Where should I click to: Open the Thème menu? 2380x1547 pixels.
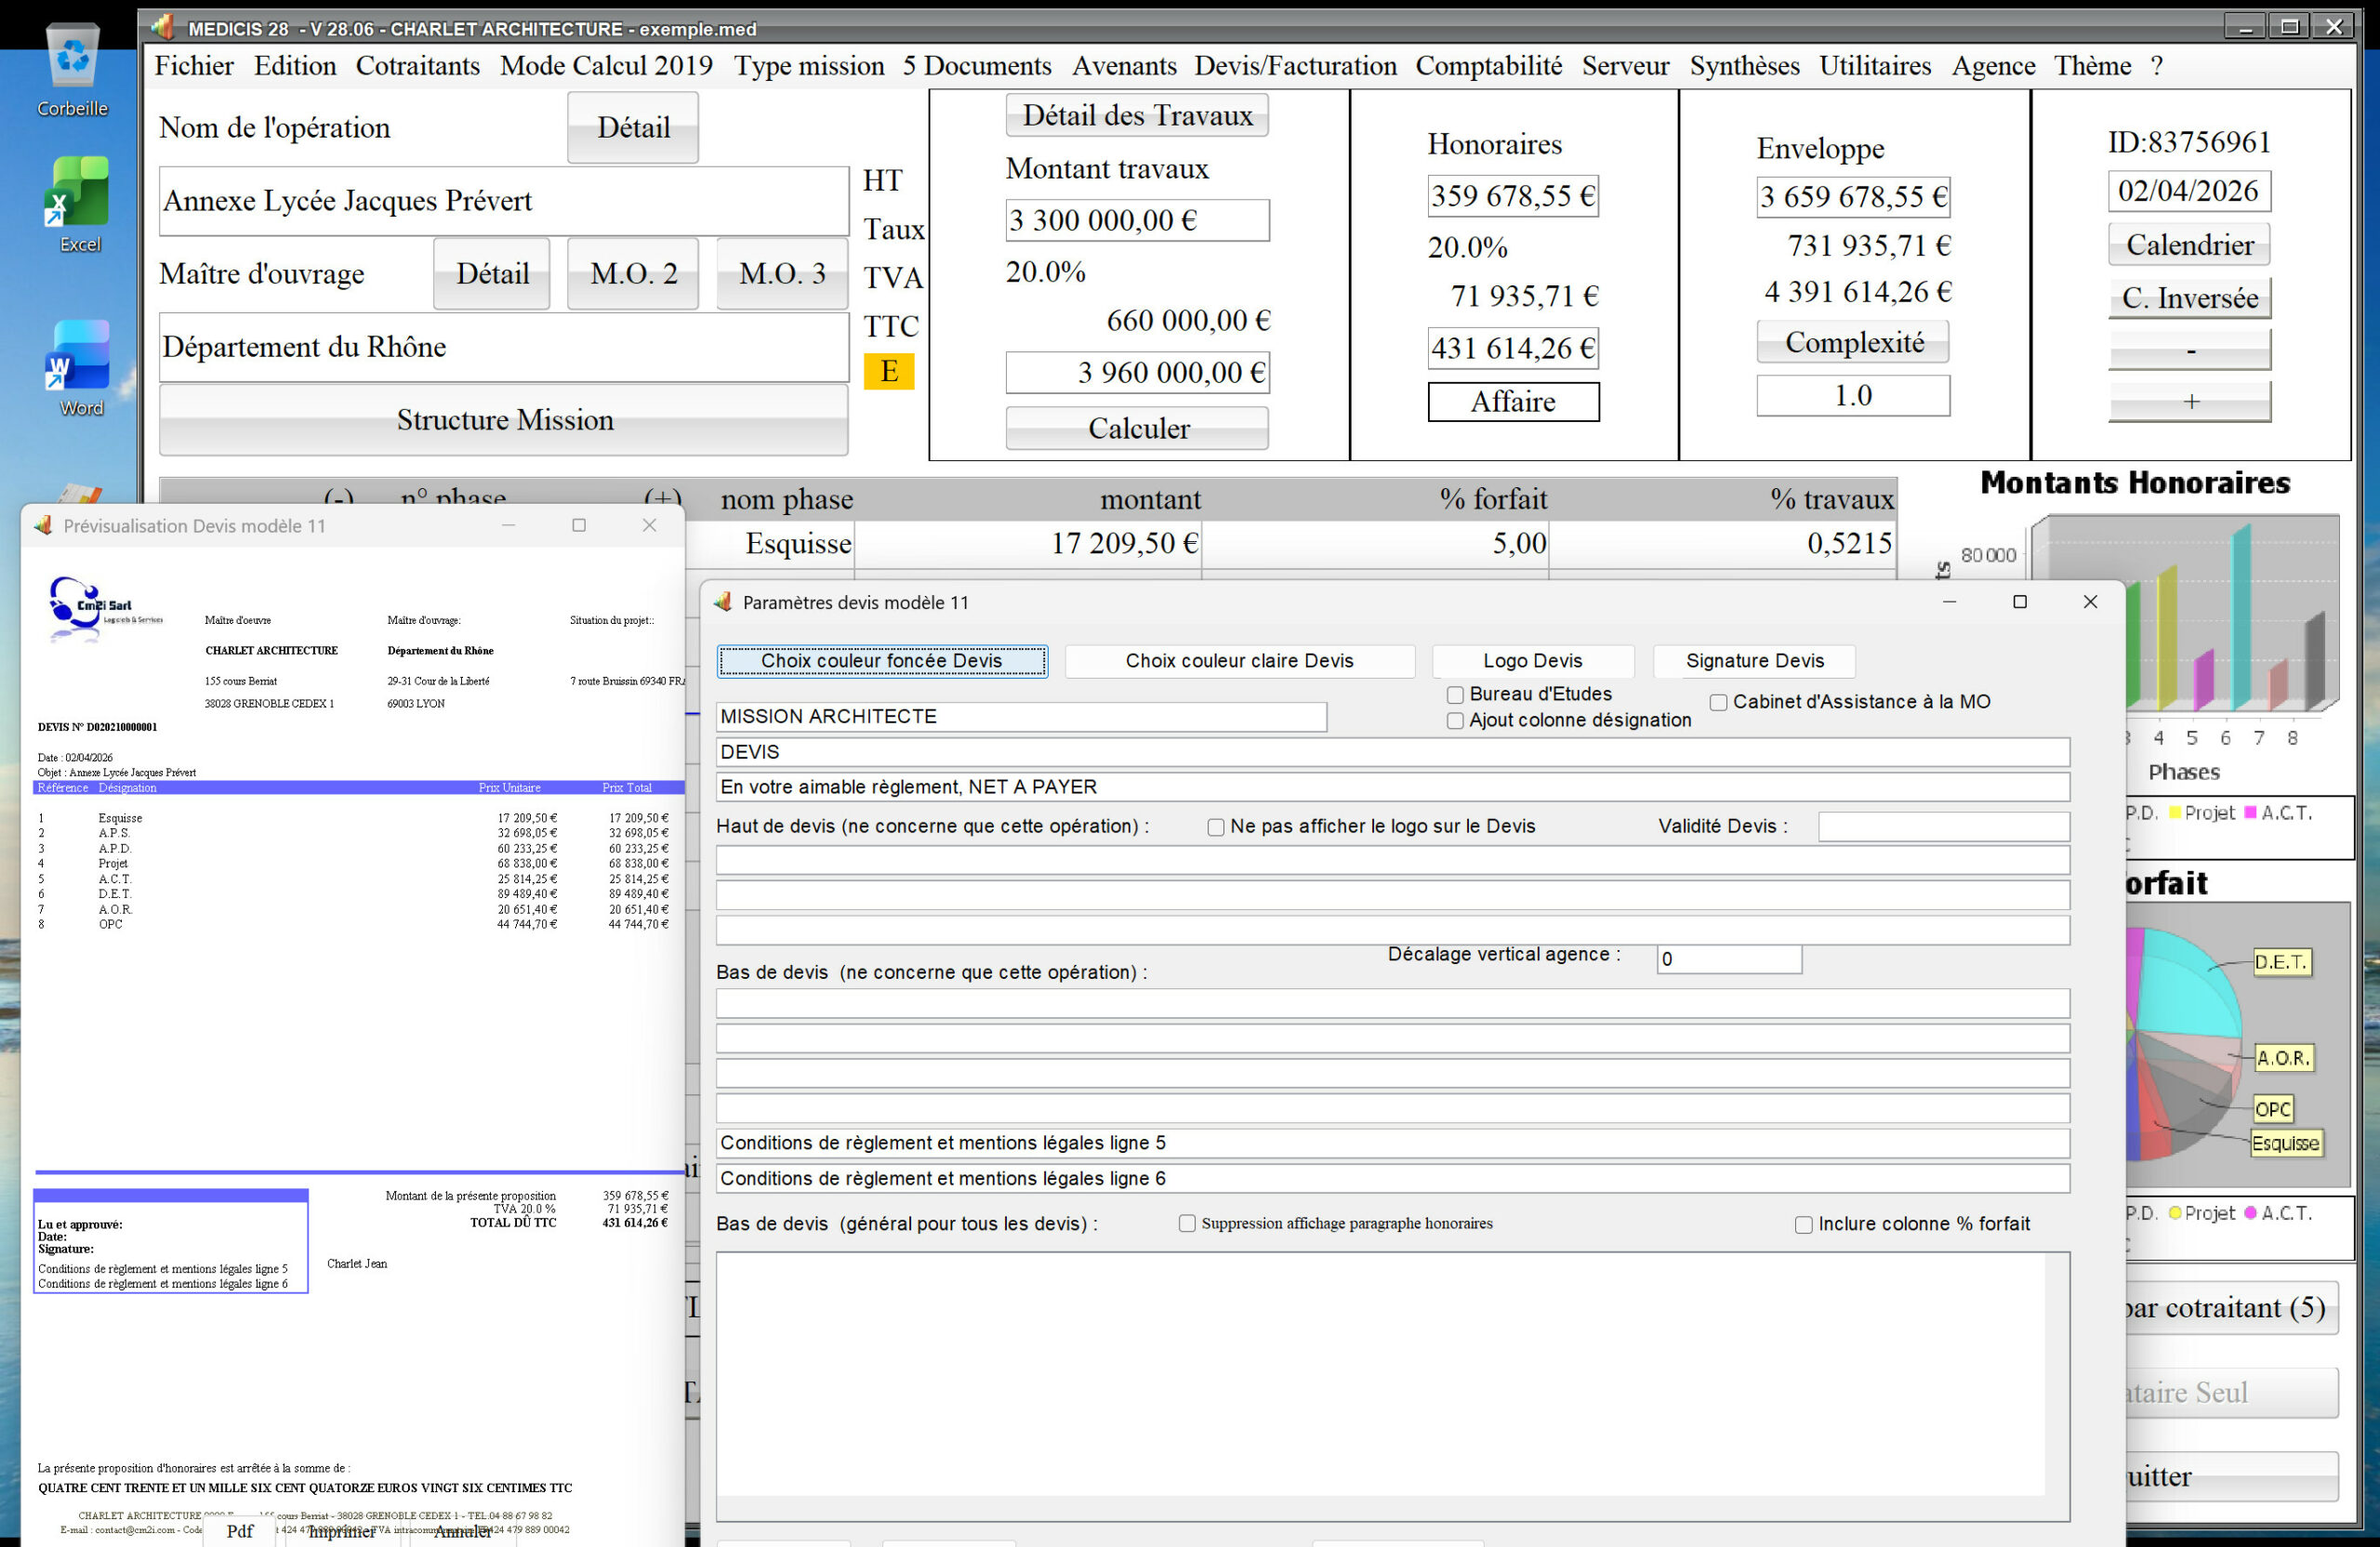point(2092,66)
